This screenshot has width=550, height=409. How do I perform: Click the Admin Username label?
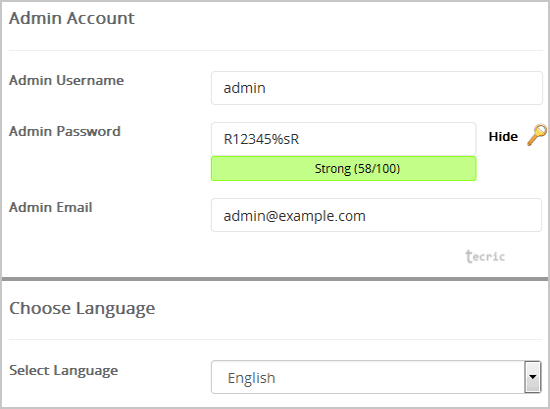[66, 80]
